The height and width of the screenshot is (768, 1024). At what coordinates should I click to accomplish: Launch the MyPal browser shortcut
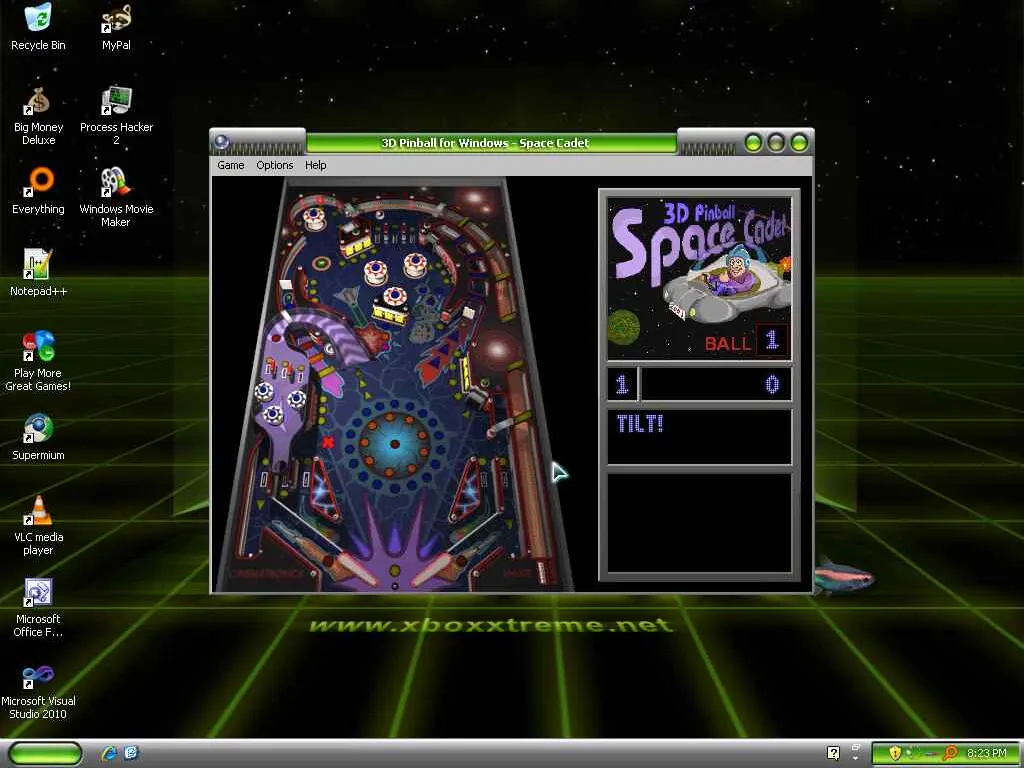[116, 27]
